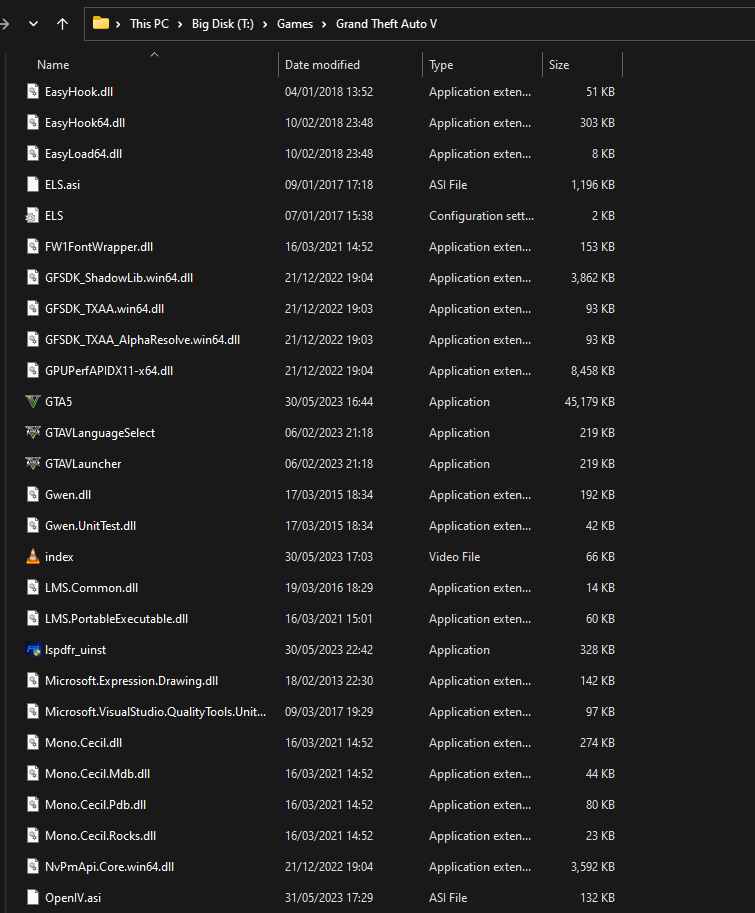Click the date 30/05/2023 16:44 for GTA5
The height and width of the screenshot is (913, 755).
[x=329, y=402]
